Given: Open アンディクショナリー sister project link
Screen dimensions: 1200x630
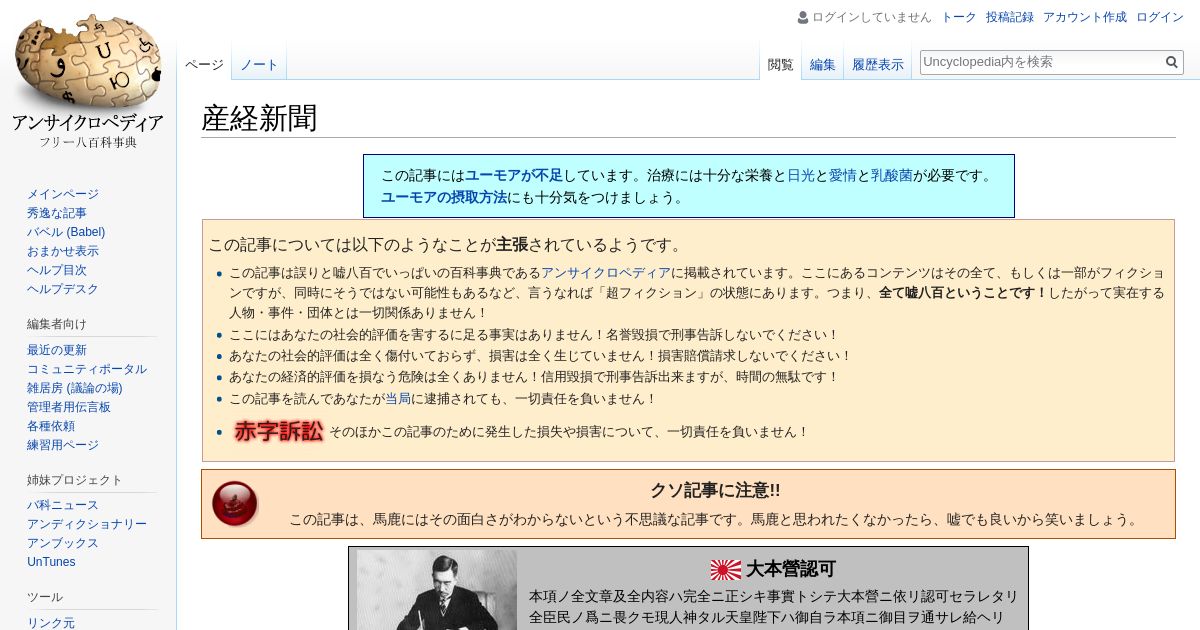Looking at the screenshot, I should tap(87, 524).
